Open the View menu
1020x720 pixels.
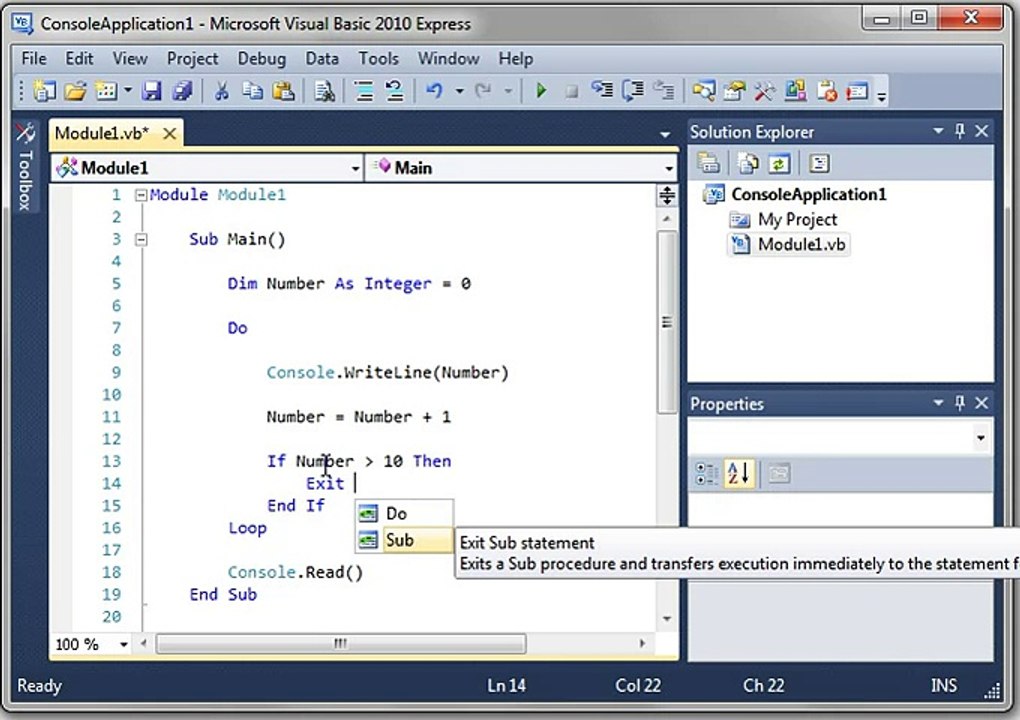click(130, 59)
